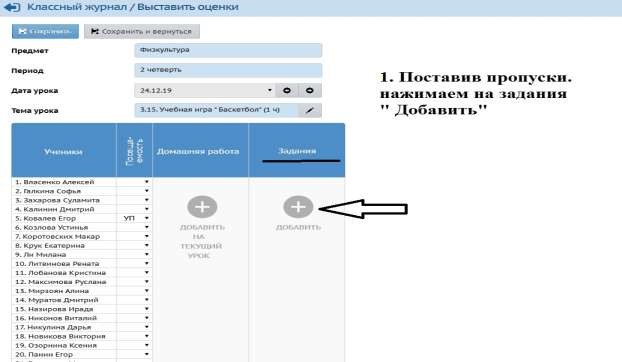Screen dimensions: 622x362
Task: Click ДОБАВИТЬ label under Задания
Action: pos(298,227)
